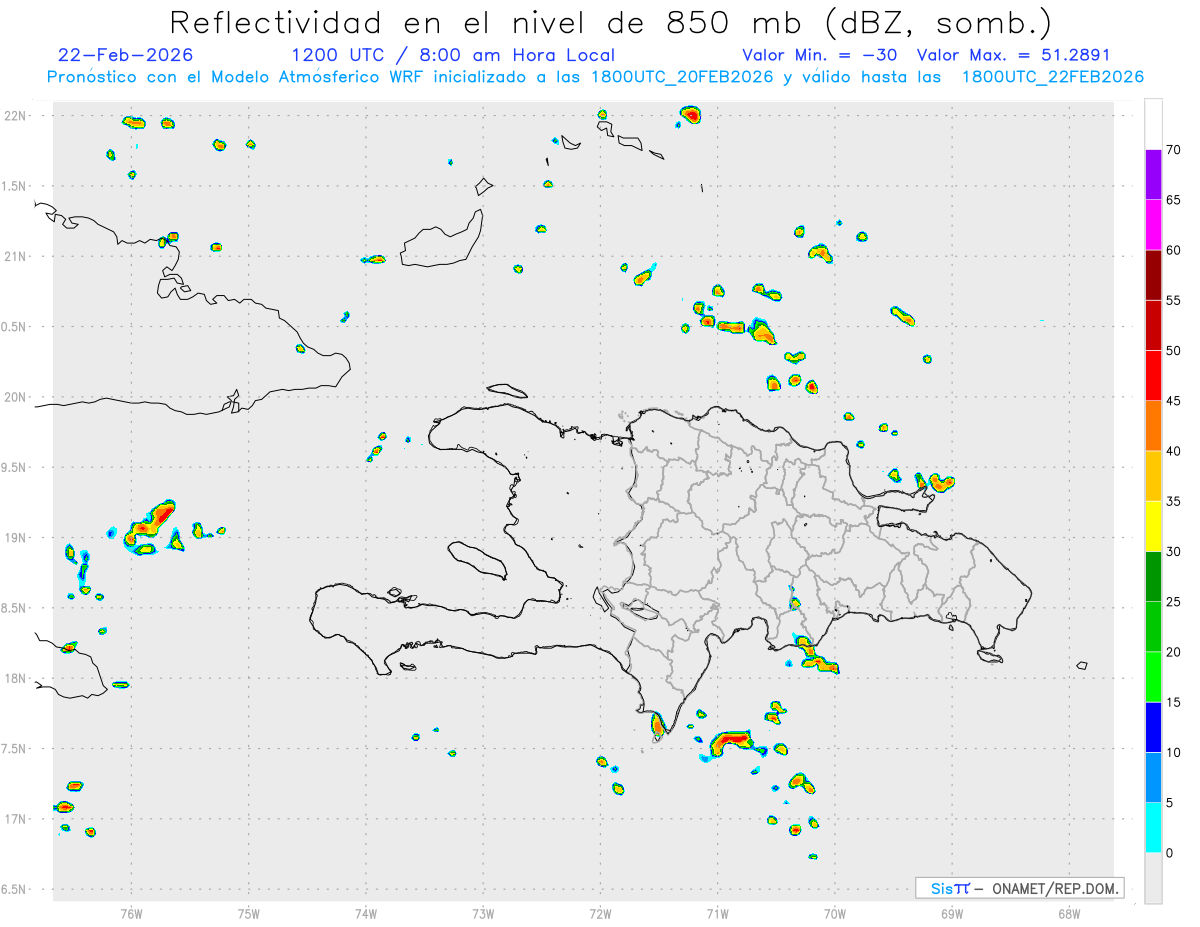This screenshot has height=927, width=1200.
Task: Select the dark blue 10–15 dBZ band
Action: (1153, 727)
